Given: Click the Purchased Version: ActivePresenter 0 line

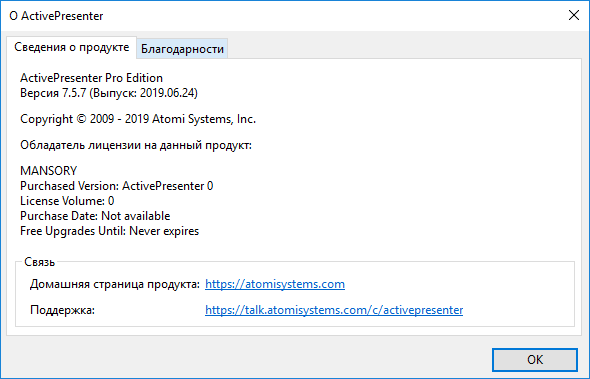Looking at the screenshot, I should coord(117,186).
